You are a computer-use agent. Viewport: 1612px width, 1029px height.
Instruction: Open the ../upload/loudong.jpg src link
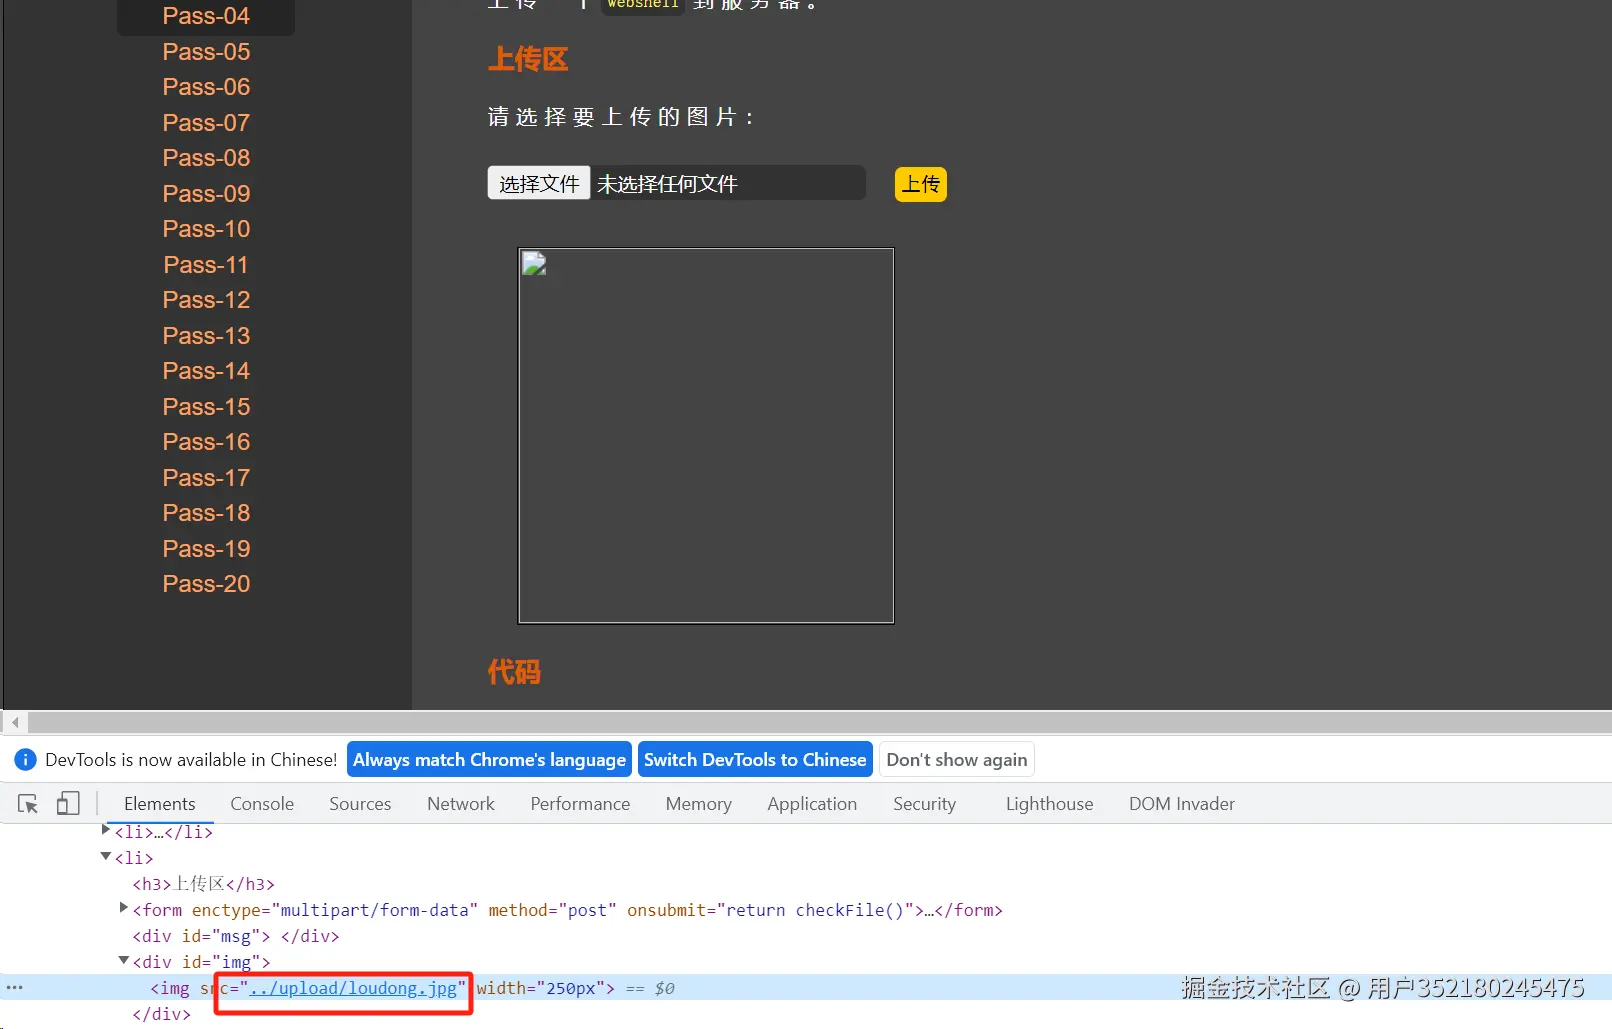pos(353,988)
